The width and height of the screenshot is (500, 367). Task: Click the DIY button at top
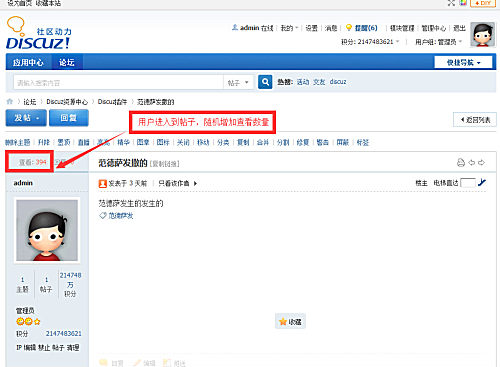pyautogui.click(x=483, y=3)
